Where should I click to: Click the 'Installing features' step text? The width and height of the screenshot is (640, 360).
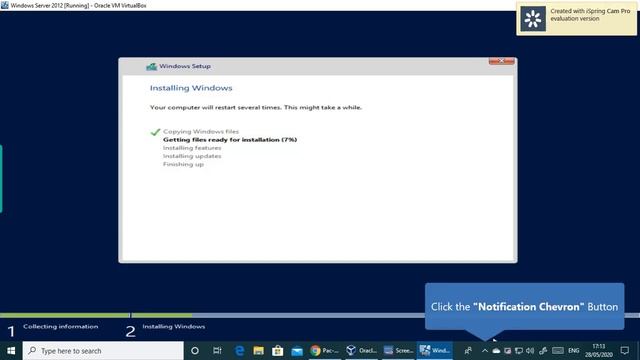tap(192, 148)
